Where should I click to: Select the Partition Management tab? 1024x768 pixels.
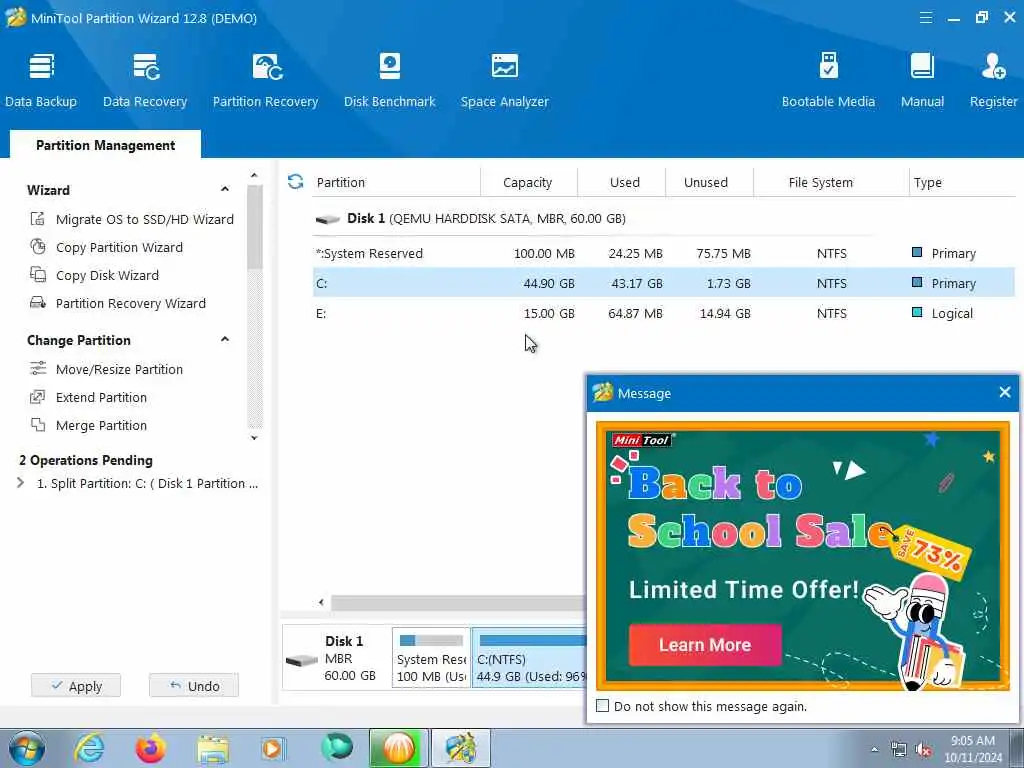[x=105, y=145]
